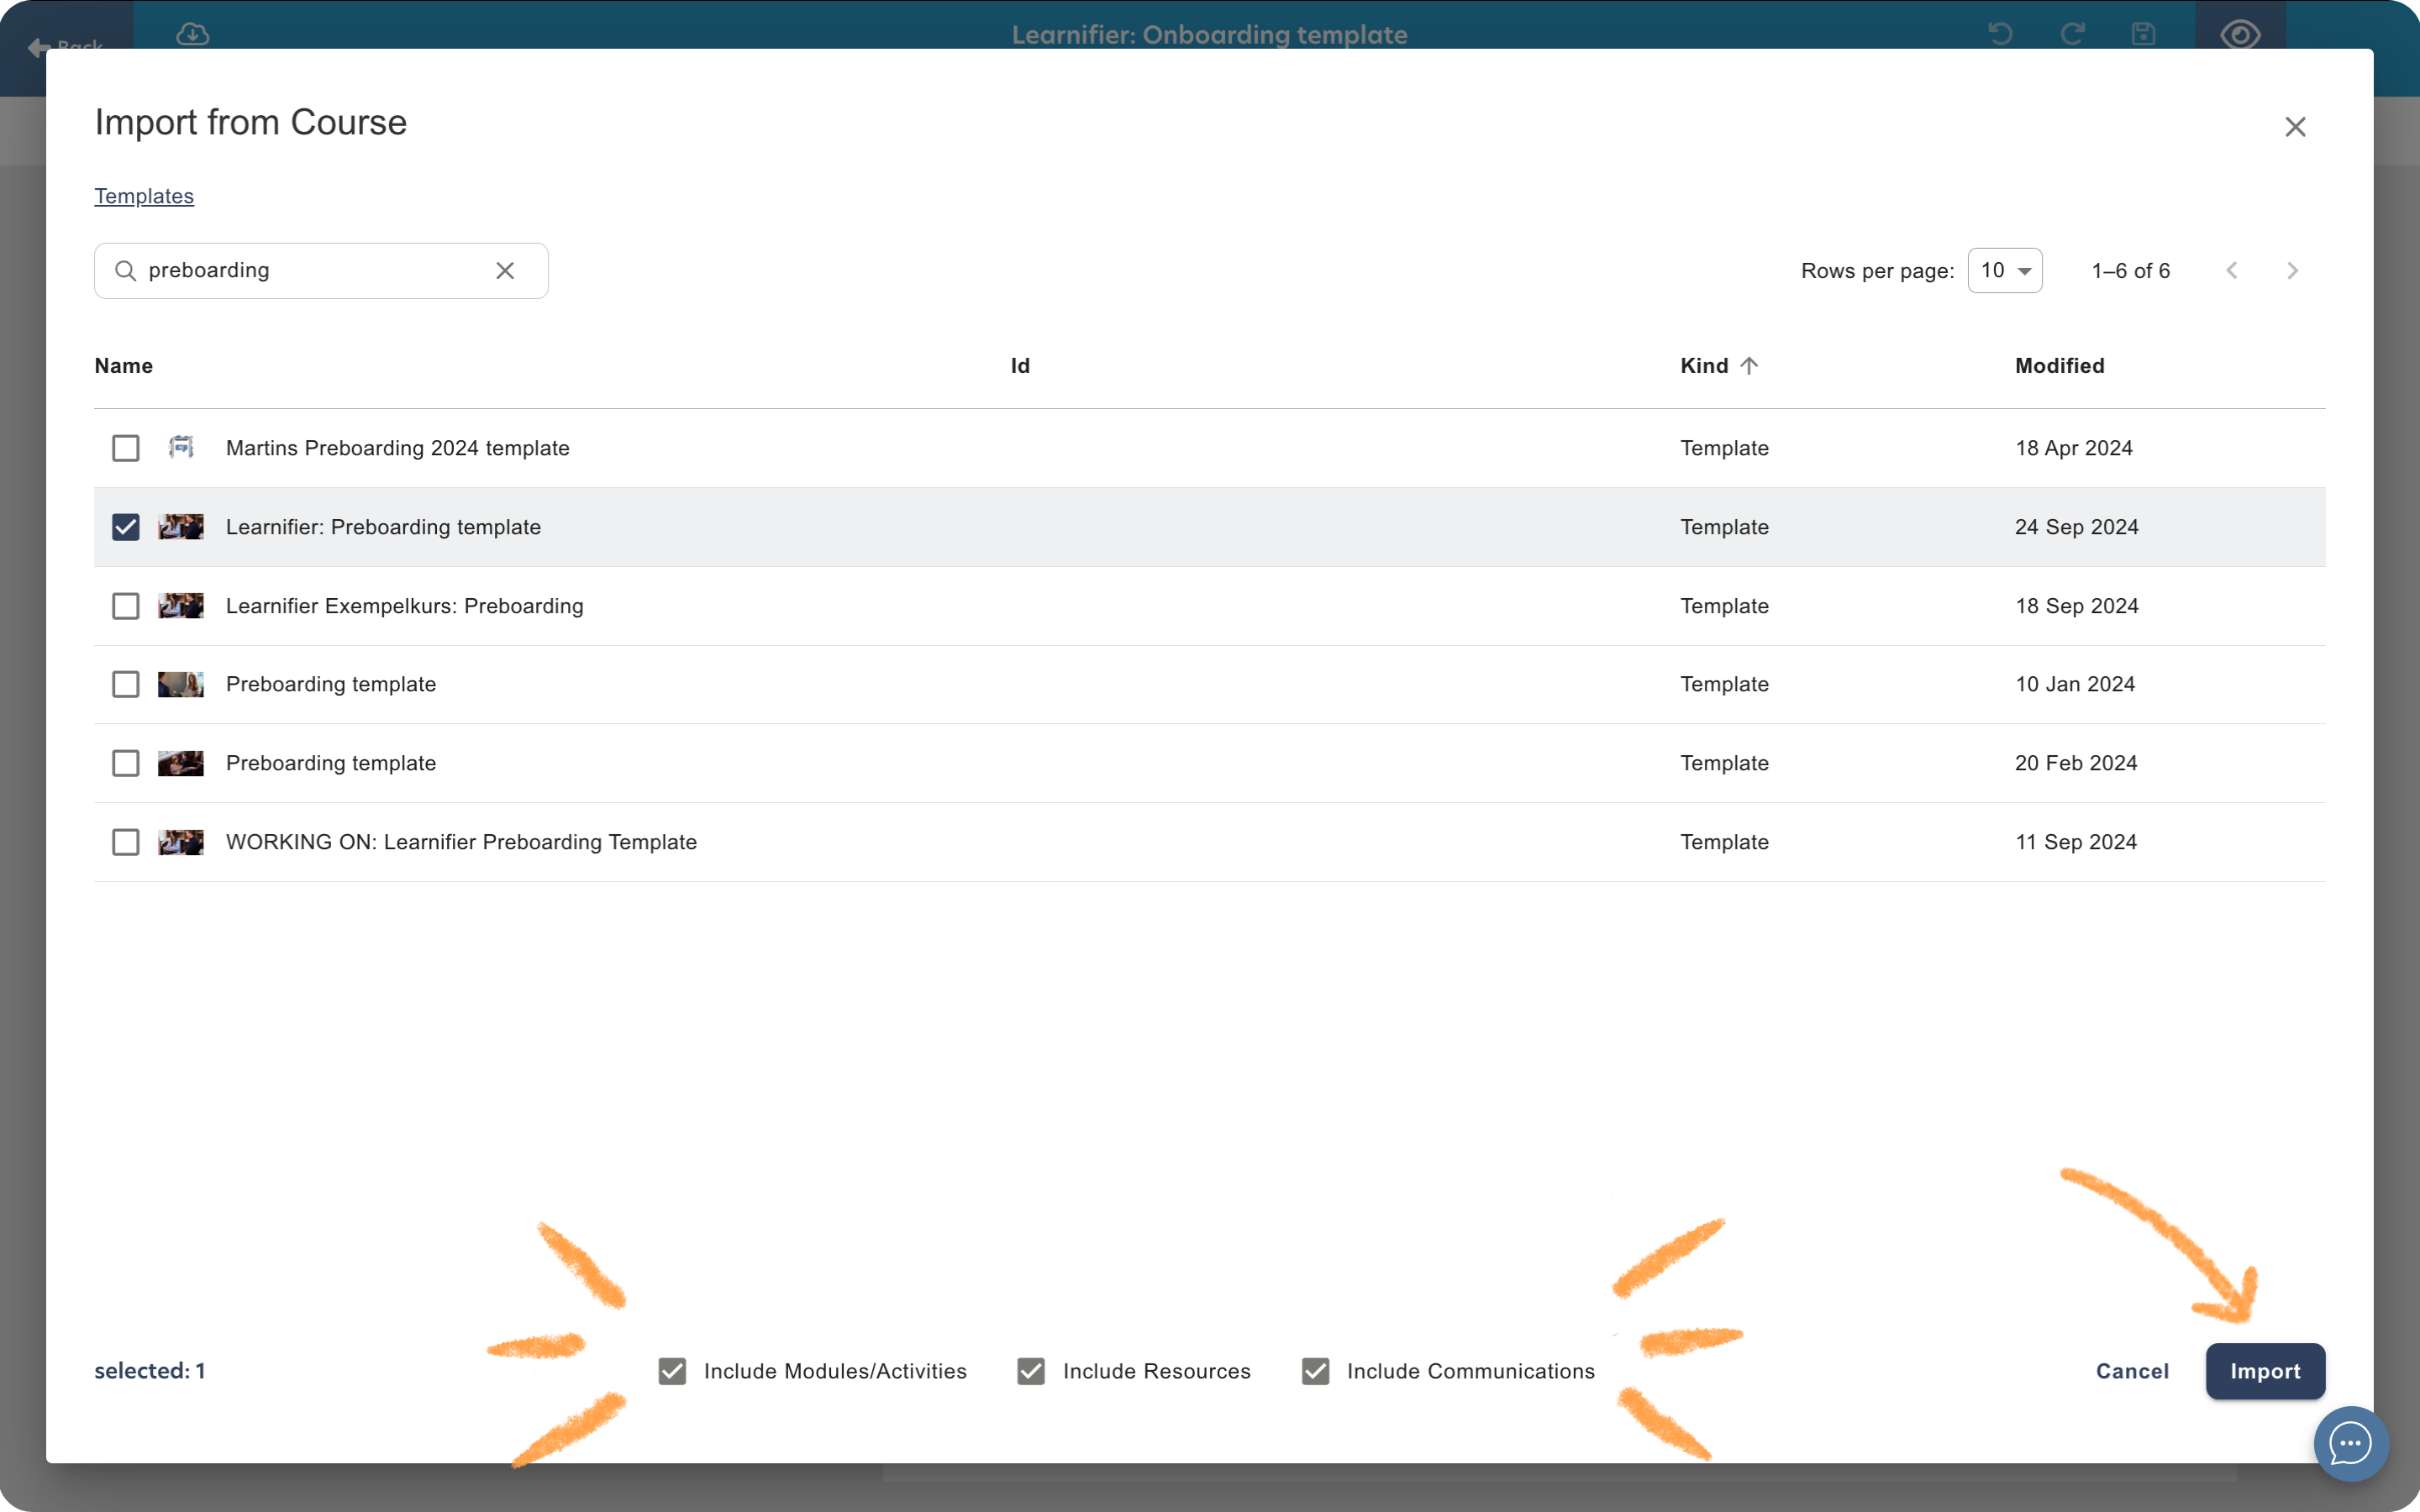
Task: Toggle Include Modules/Activities checkbox
Action: point(673,1371)
